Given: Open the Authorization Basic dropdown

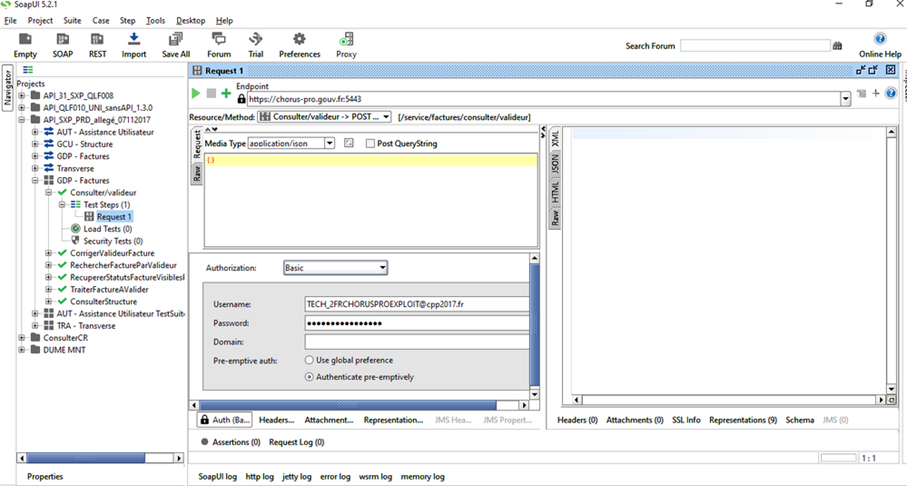Looking at the screenshot, I should click(335, 268).
